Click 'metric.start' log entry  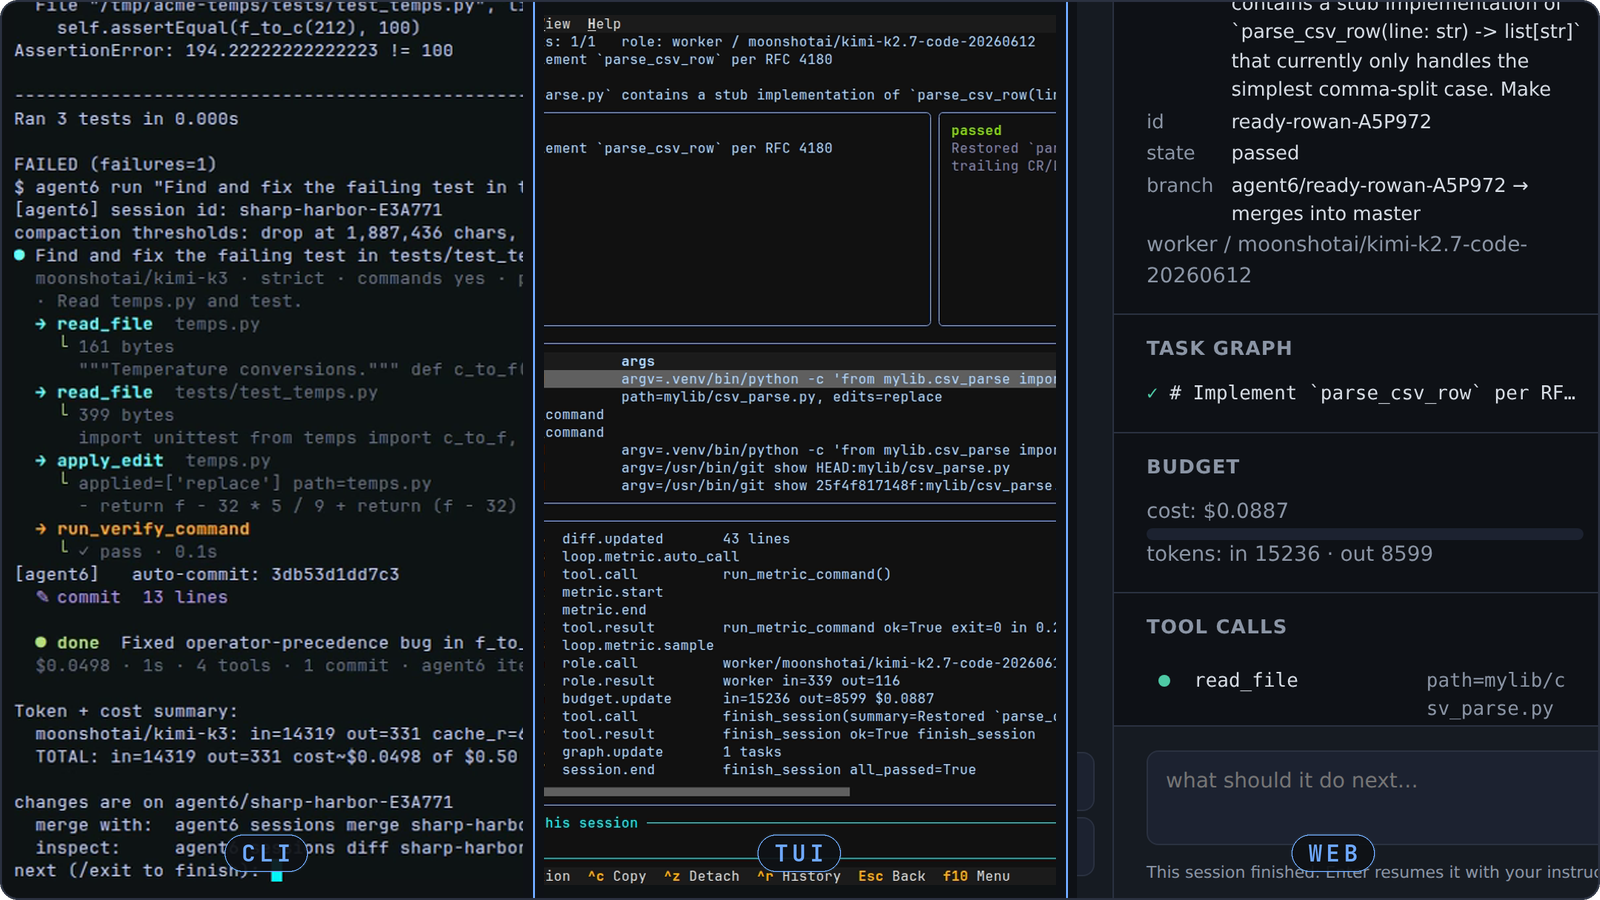click(x=612, y=592)
